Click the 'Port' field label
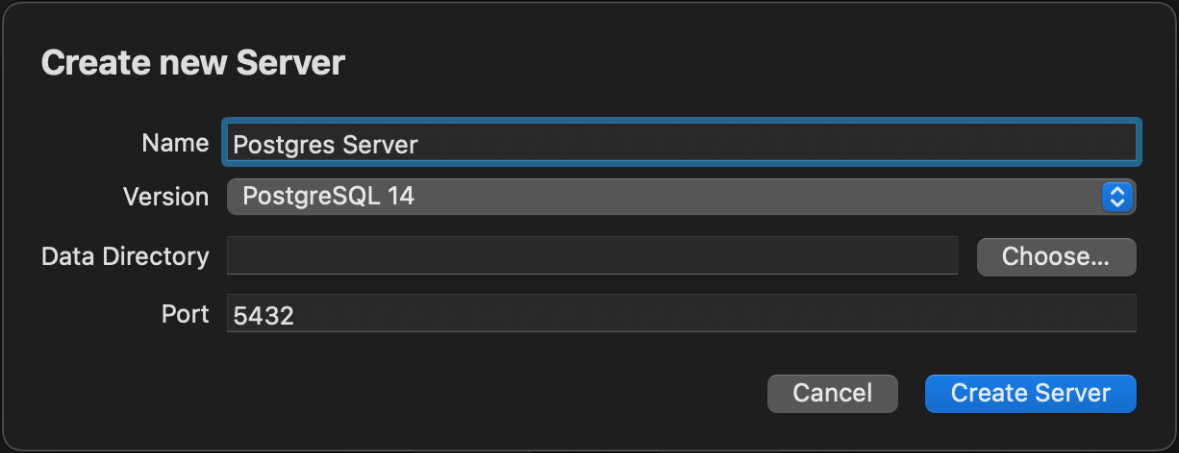Viewport: 1179px width, 453px height. point(185,314)
